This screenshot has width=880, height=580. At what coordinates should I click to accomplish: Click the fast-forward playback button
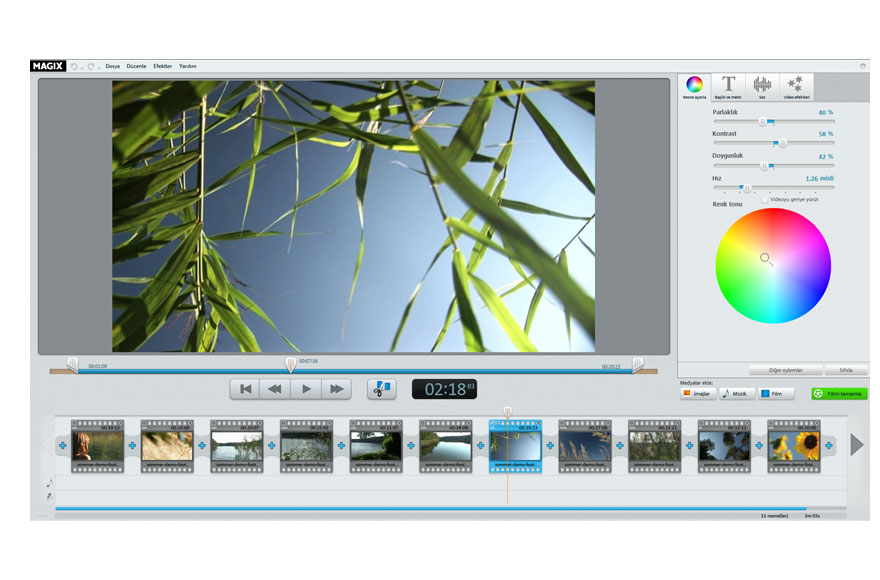336,389
